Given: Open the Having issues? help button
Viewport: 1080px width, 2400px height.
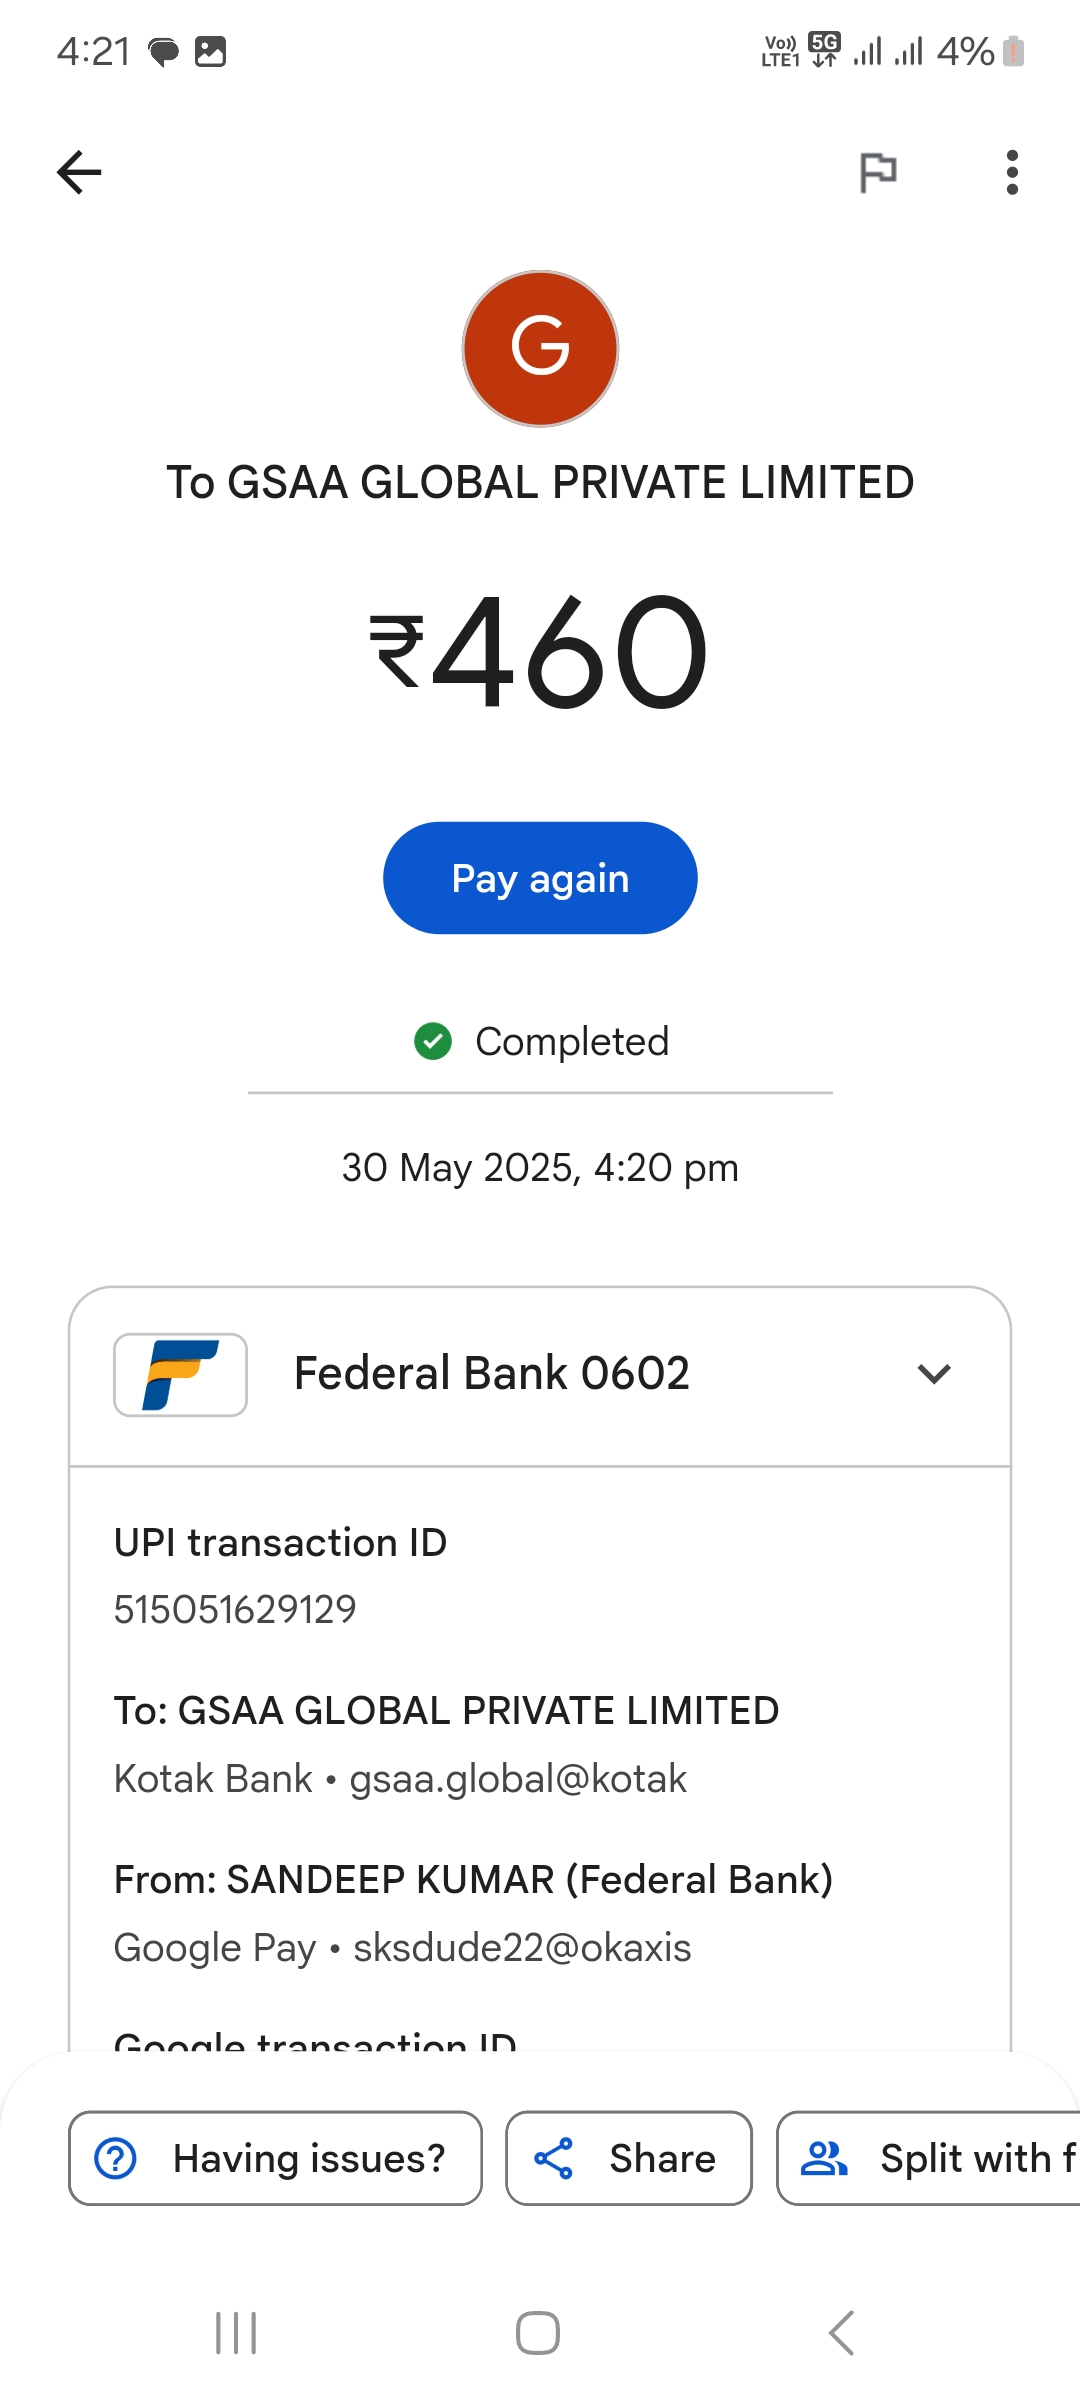Looking at the screenshot, I should 275,2158.
